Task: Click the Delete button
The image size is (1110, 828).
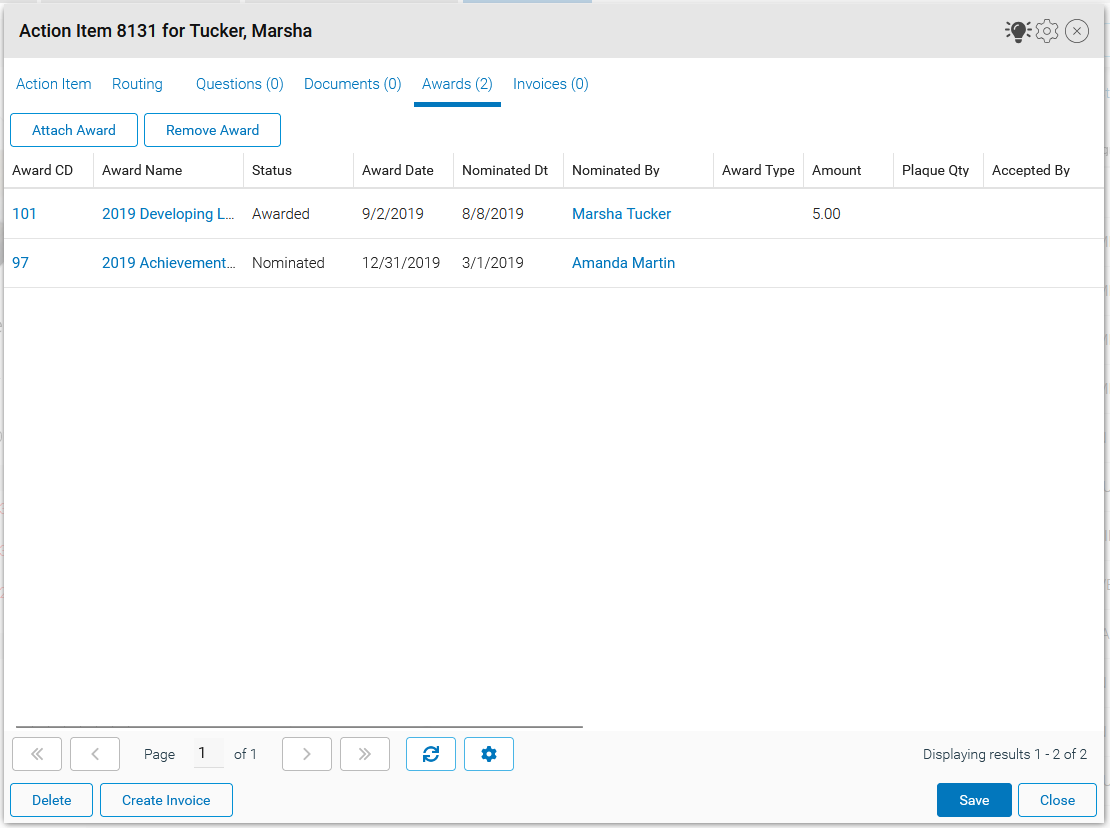Action: [x=52, y=800]
